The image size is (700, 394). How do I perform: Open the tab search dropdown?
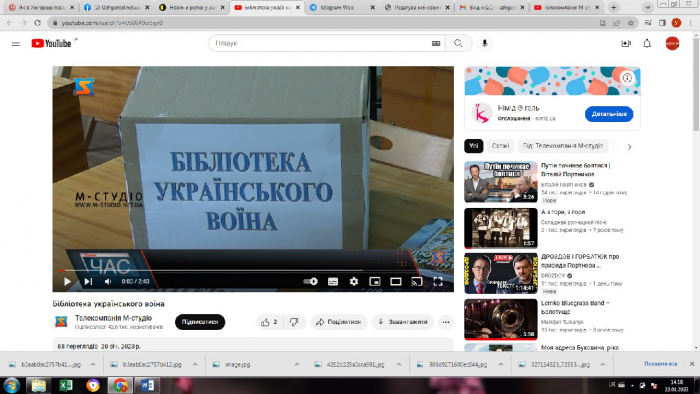tap(647, 8)
